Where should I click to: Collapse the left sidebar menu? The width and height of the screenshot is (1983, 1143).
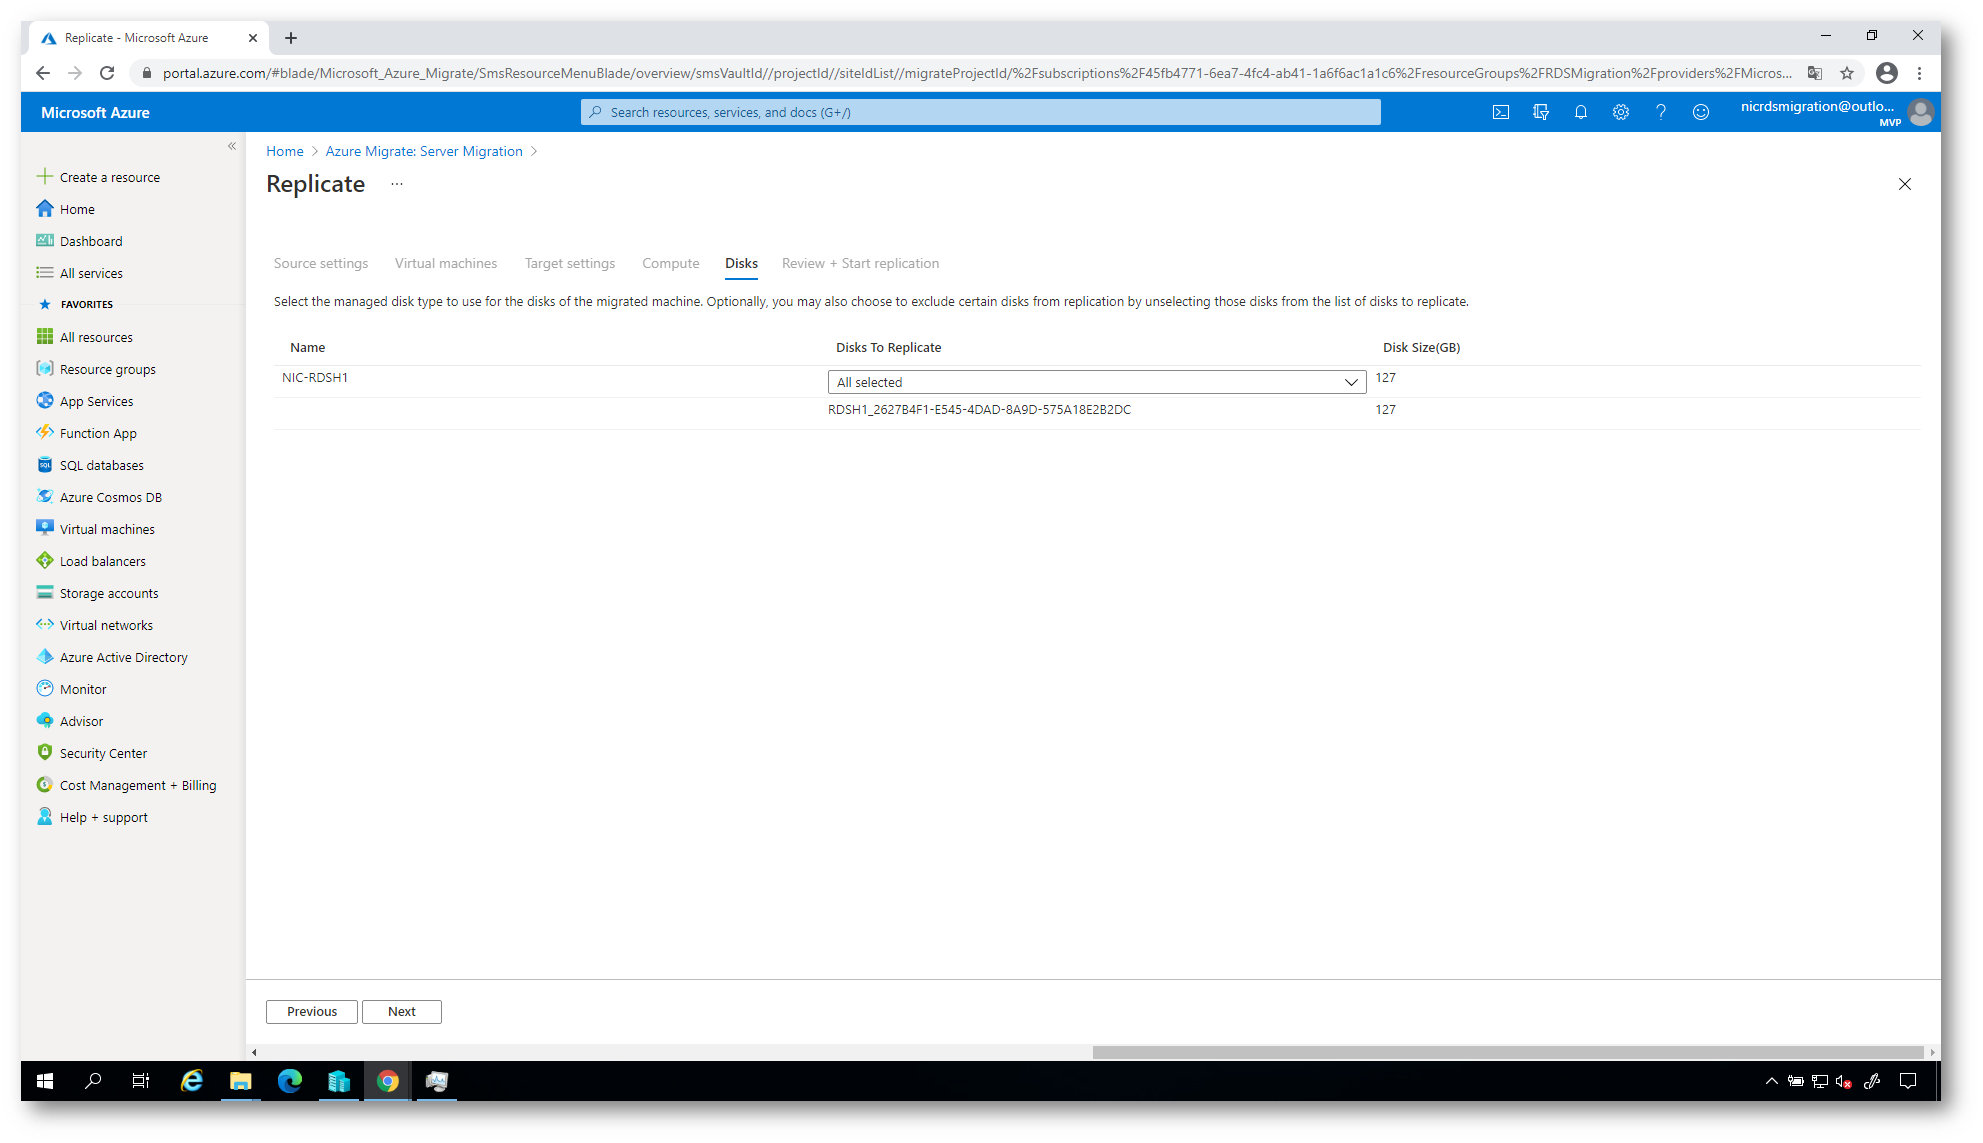(x=231, y=146)
